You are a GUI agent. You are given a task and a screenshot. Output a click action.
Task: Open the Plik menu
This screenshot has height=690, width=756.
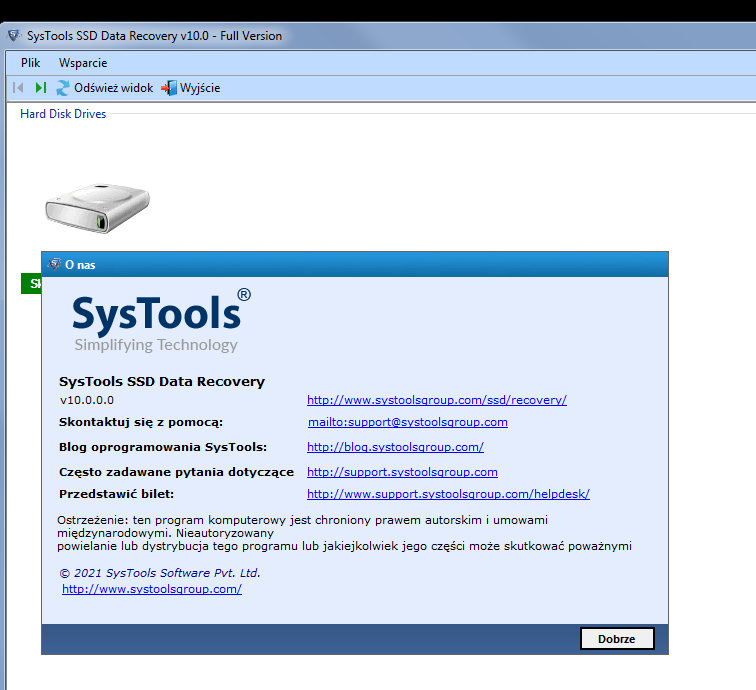pos(30,63)
